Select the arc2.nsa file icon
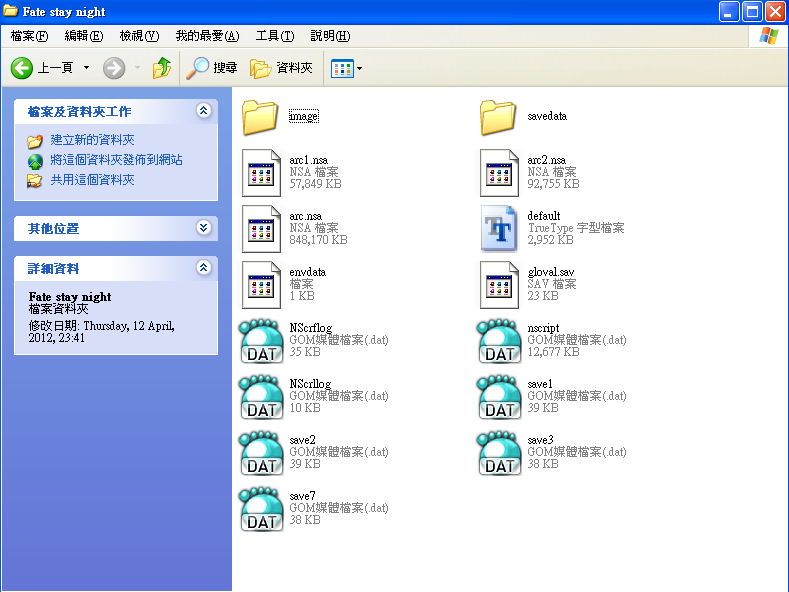789x592 pixels. tap(499, 173)
